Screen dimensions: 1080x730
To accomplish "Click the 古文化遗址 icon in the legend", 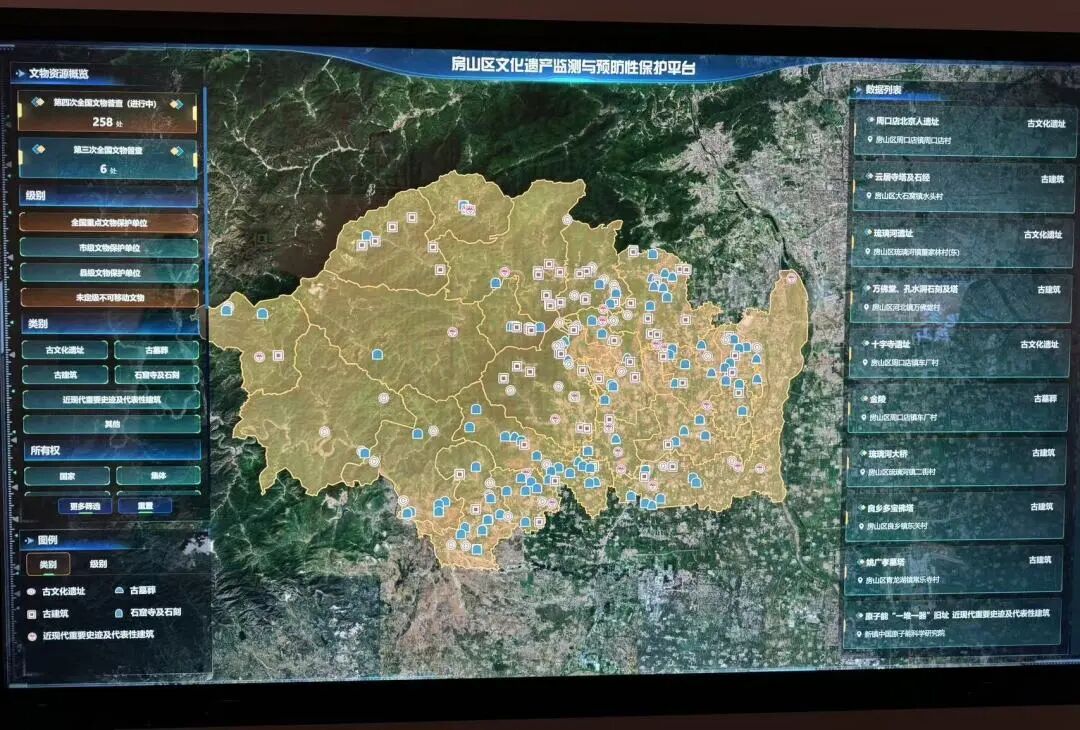I will click(31, 592).
